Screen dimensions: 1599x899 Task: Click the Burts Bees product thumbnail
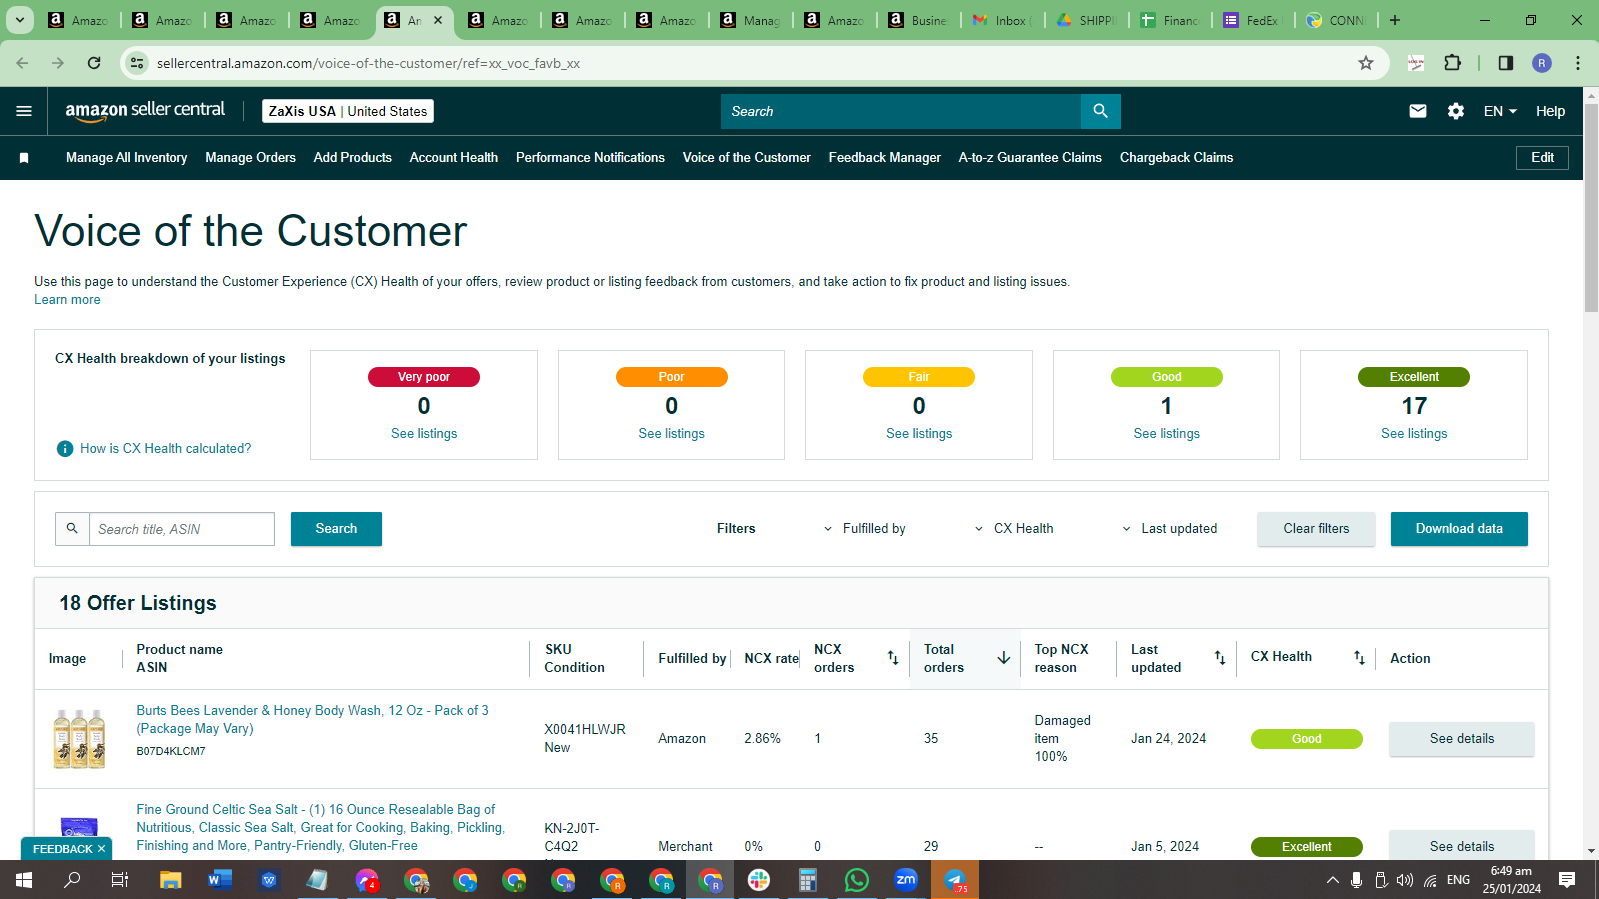[x=79, y=739]
